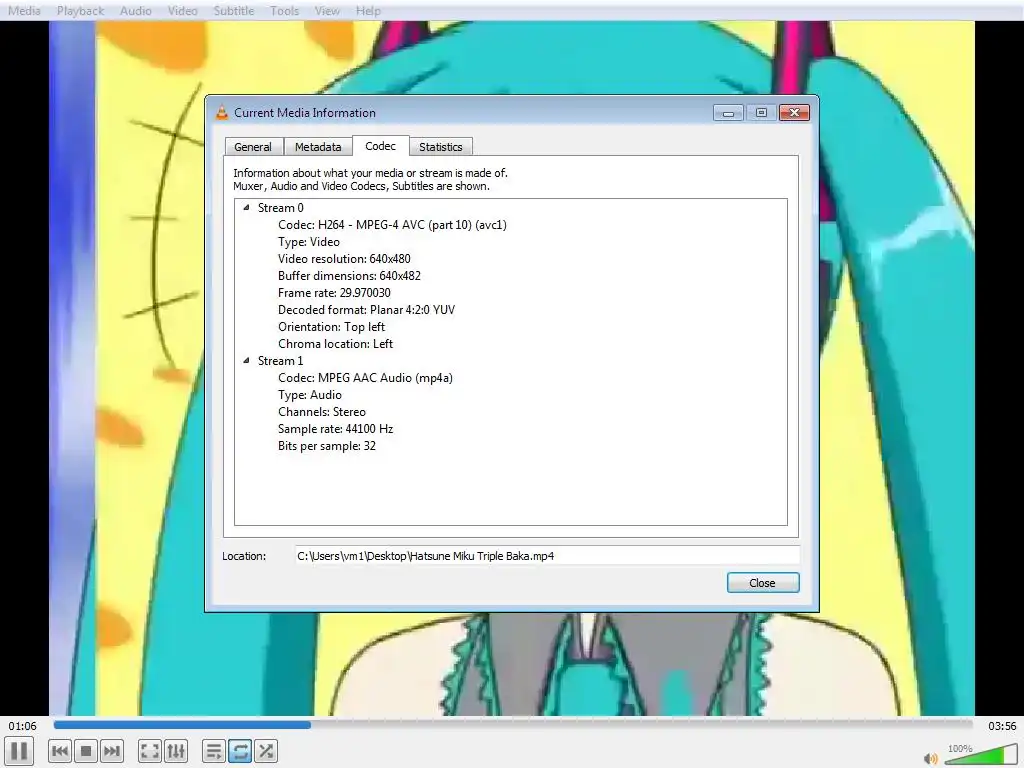
Task: Open the Audio menu
Action: click(136, 11)
